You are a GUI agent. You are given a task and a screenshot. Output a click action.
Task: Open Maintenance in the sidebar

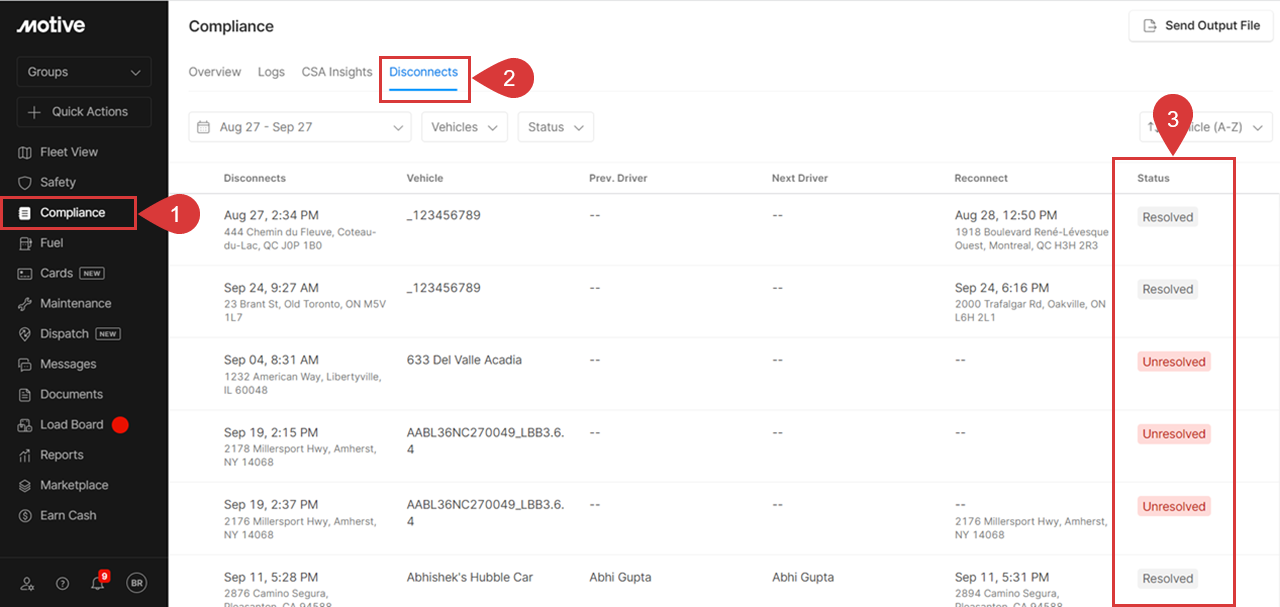coord(76,303)
